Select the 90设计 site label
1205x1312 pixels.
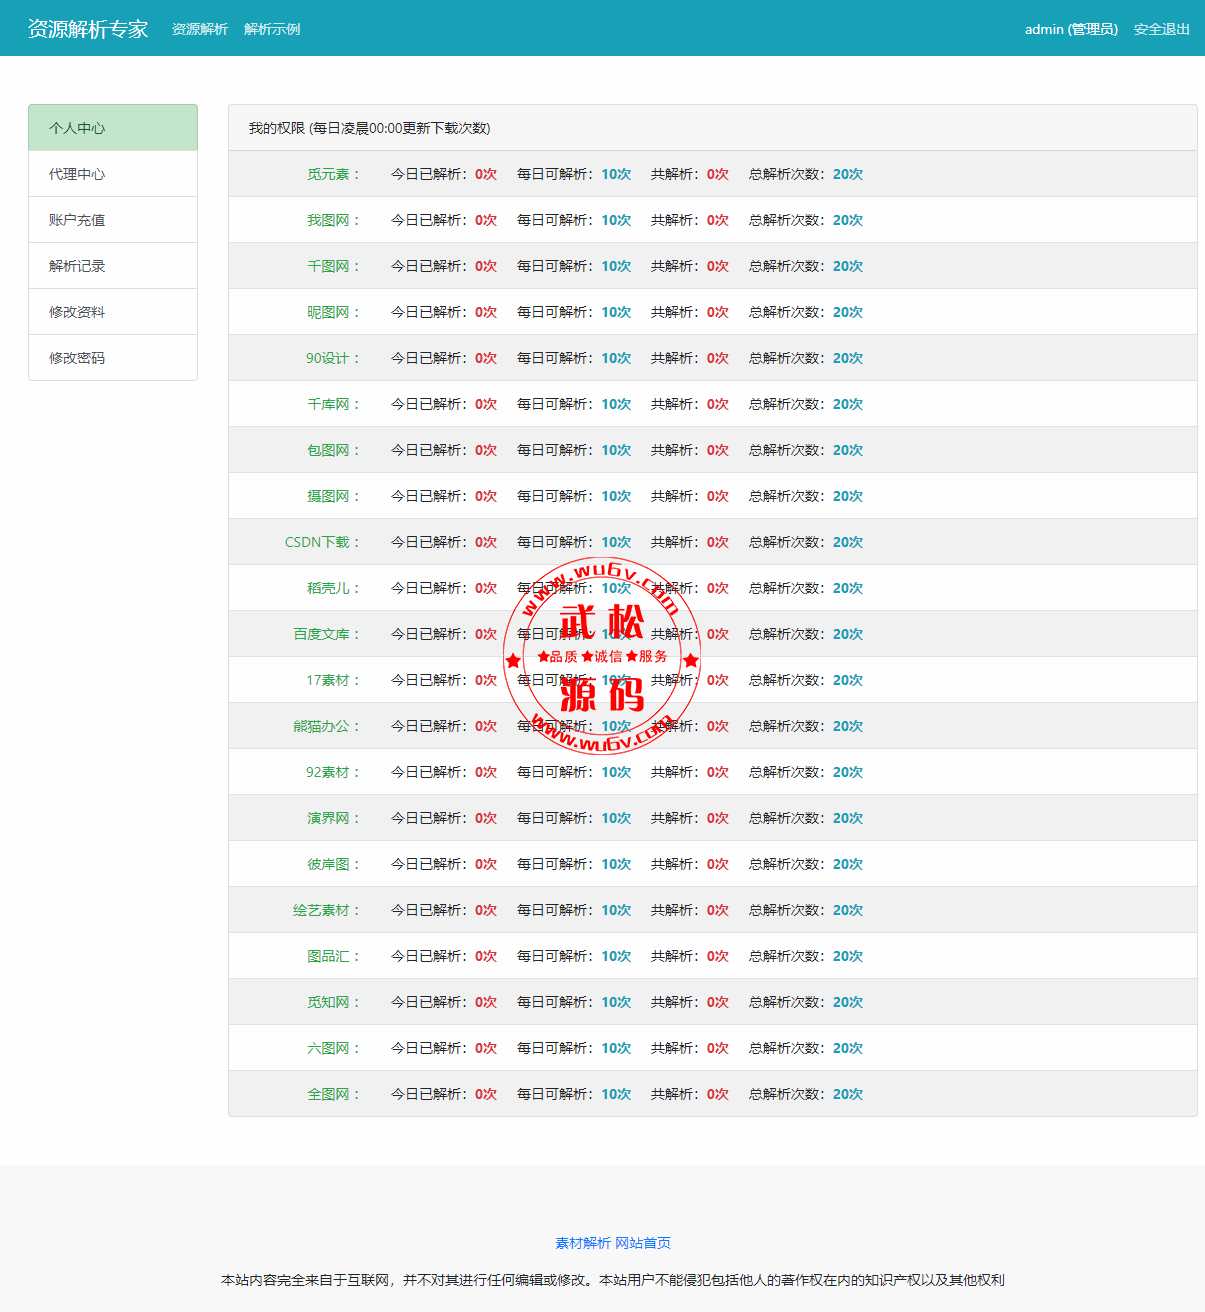click(333, 358)
